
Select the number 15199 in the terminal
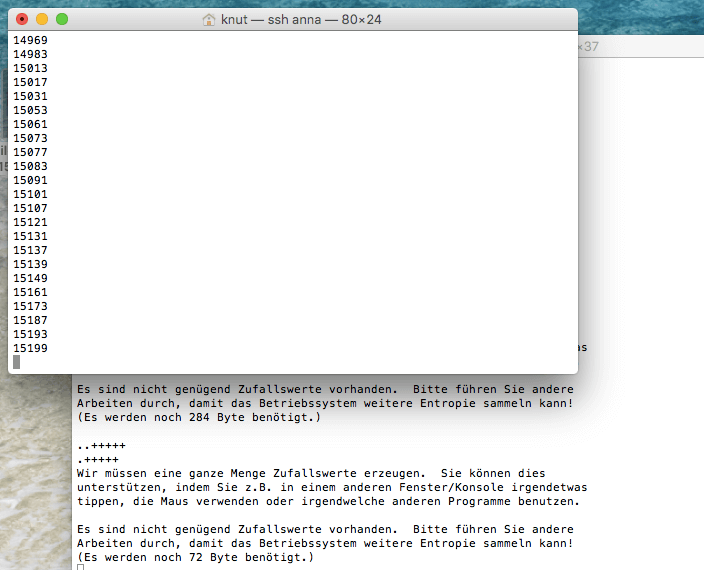point(30,348)
